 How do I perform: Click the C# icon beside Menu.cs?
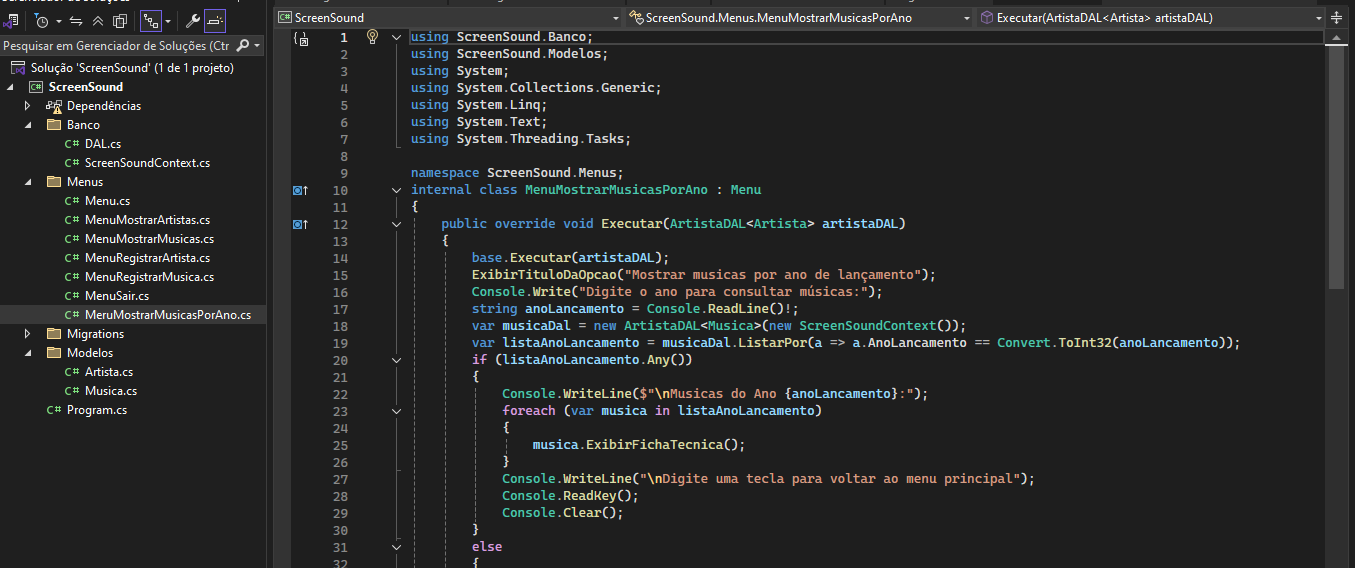coord(72,201)
